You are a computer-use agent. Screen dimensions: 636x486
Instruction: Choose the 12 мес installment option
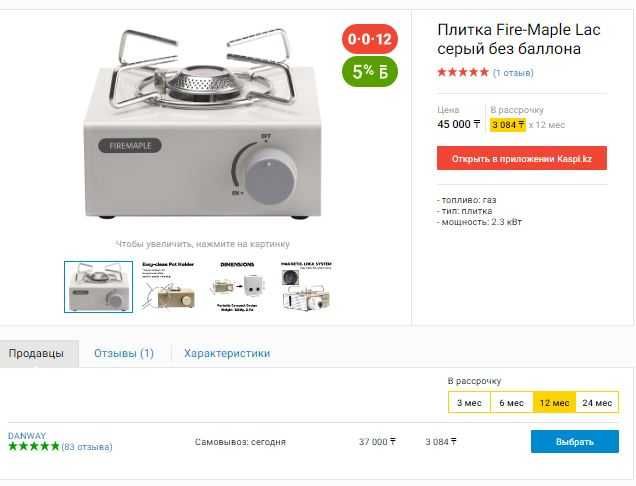point(554,402)
